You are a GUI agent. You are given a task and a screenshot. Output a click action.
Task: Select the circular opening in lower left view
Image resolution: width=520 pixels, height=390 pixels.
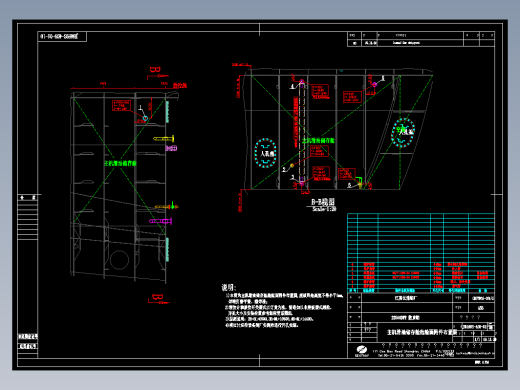point(119,260)
